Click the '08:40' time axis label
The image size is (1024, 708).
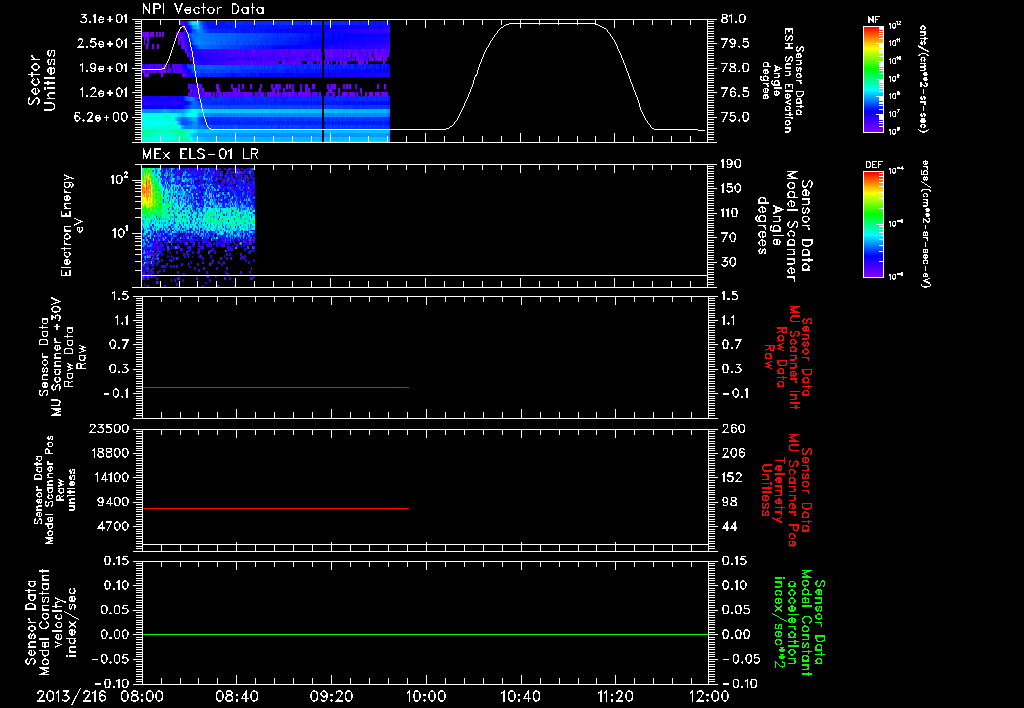coord(237,696)
